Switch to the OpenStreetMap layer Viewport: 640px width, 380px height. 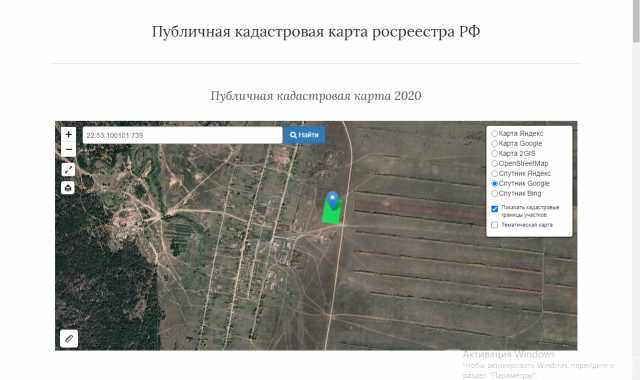pos(494,163)
